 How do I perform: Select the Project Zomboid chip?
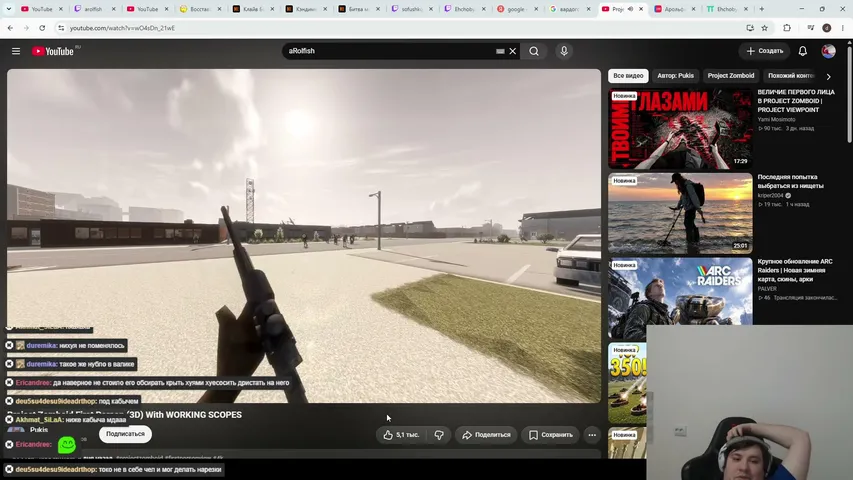[x=731, y=76]
